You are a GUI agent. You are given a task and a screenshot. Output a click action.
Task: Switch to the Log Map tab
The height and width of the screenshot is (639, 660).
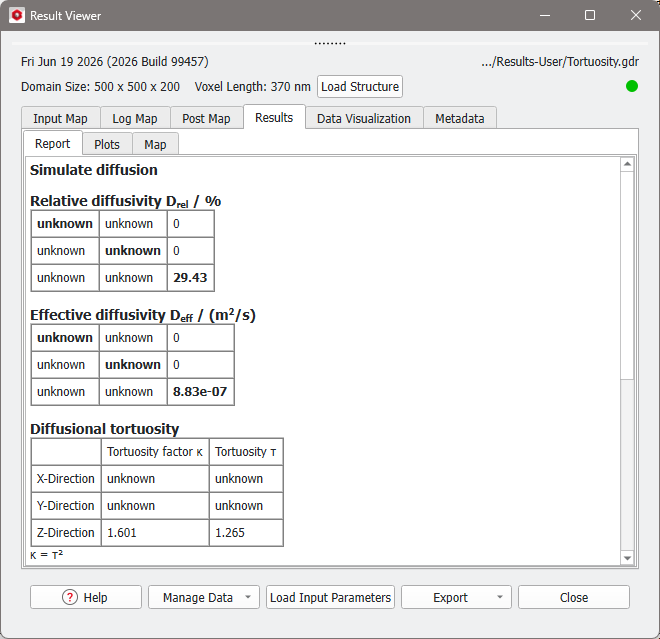135,118
